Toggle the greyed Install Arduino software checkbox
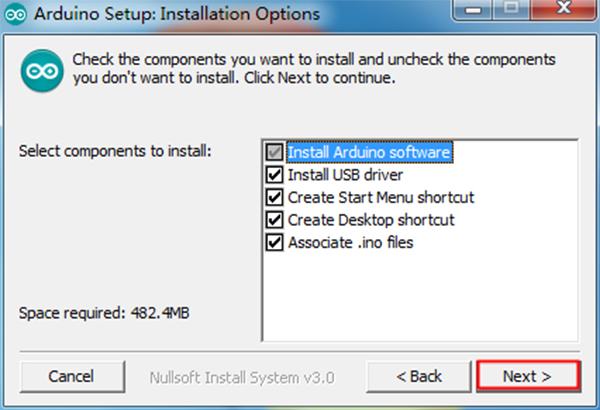This screenshot has width=600, height=410. (275, 153)
